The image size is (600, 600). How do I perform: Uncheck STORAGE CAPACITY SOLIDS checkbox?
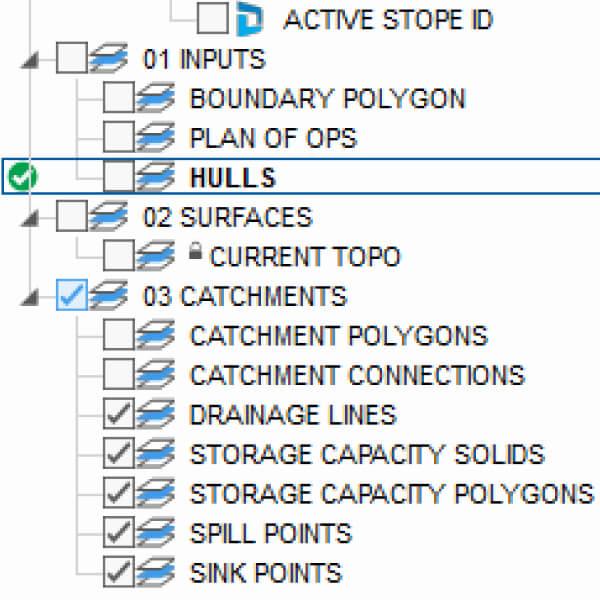point(119,453)
